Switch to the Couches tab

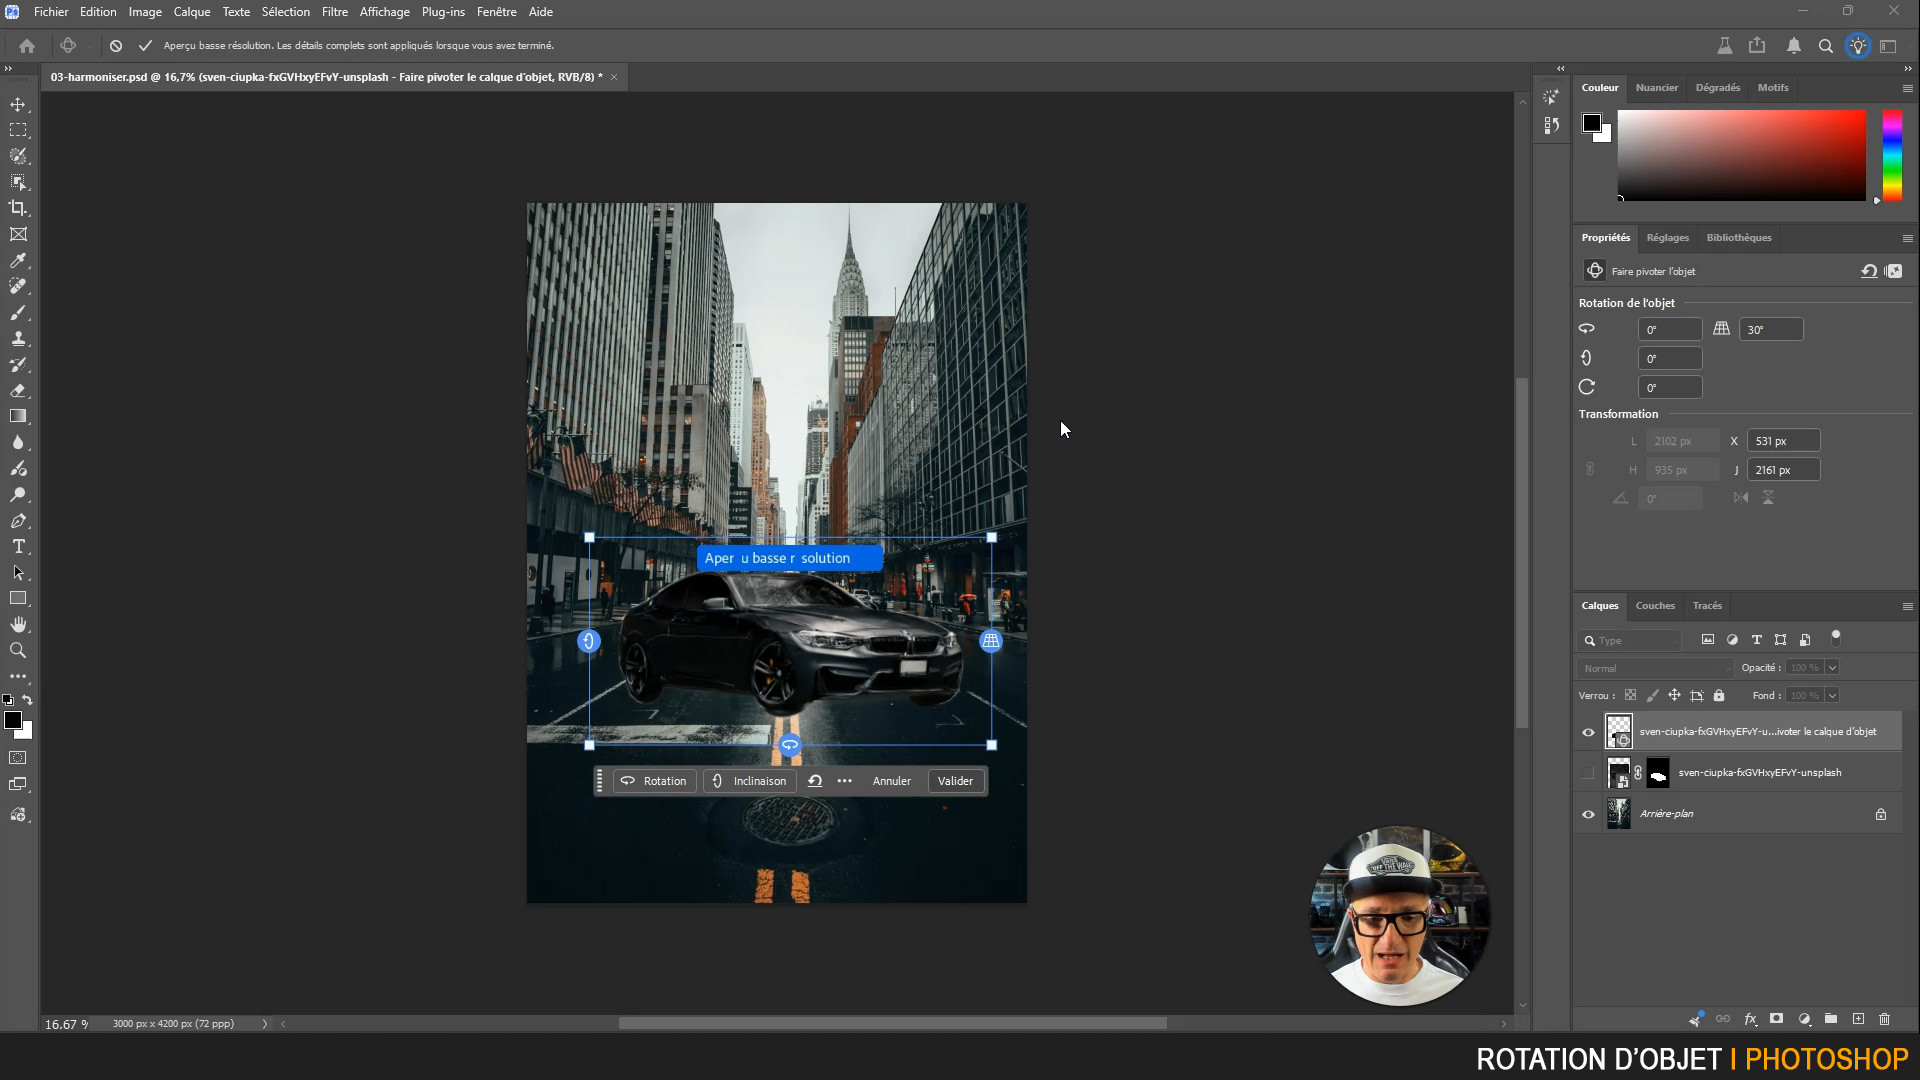pyautogui.click(x=1655, y=606)
